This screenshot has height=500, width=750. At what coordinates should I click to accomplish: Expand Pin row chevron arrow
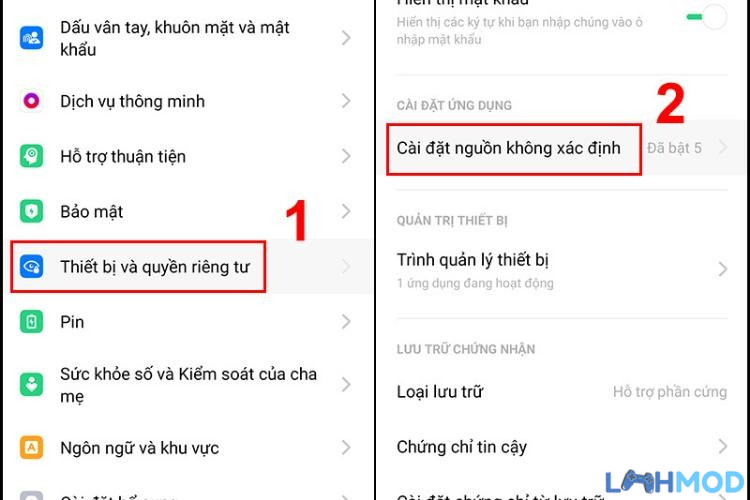[346, 322]
